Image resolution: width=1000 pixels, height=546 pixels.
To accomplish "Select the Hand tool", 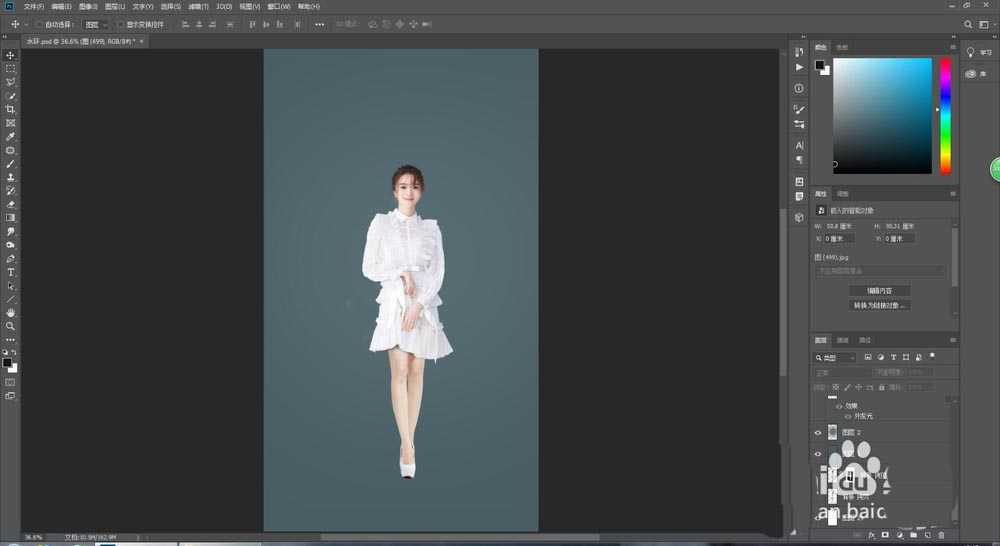I will [11, 313].
